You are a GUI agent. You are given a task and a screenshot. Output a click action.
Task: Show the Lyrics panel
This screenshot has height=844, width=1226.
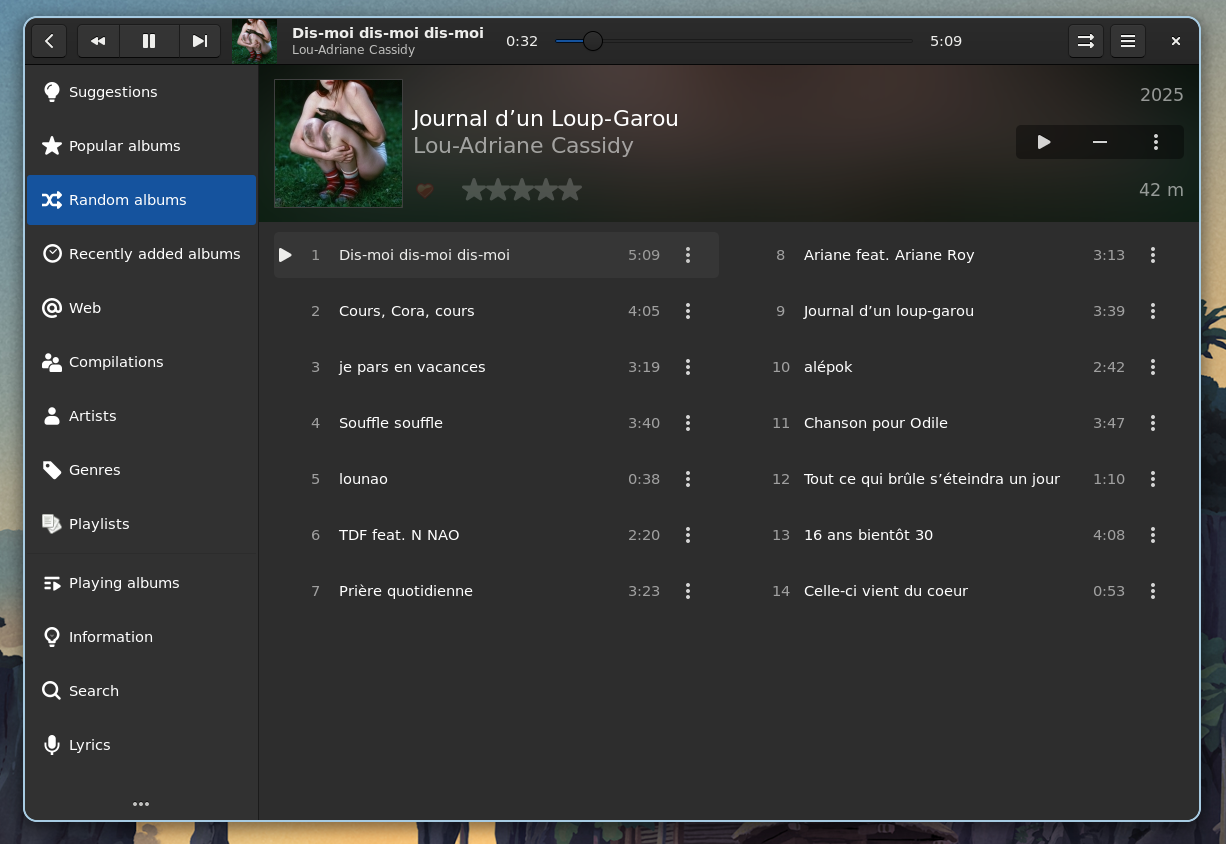pyautogui.click(x=89, y=744)
